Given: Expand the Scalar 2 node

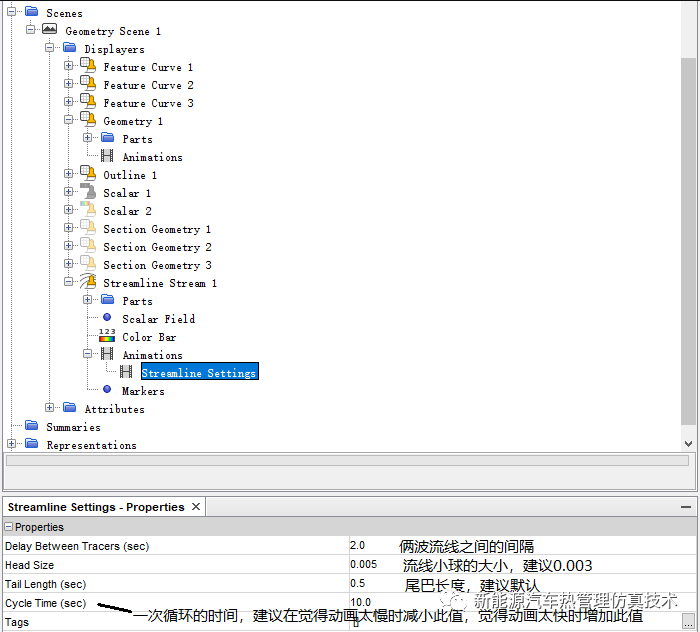Looking at the screenshot, I should click(68, 209).
